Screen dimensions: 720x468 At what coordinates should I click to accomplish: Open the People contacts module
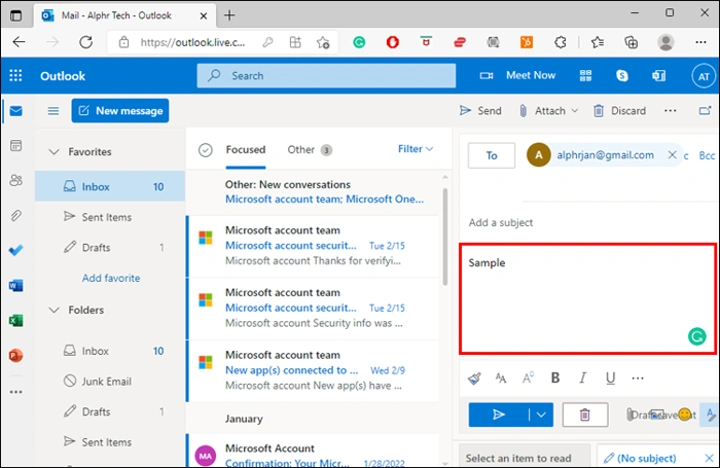16,180
